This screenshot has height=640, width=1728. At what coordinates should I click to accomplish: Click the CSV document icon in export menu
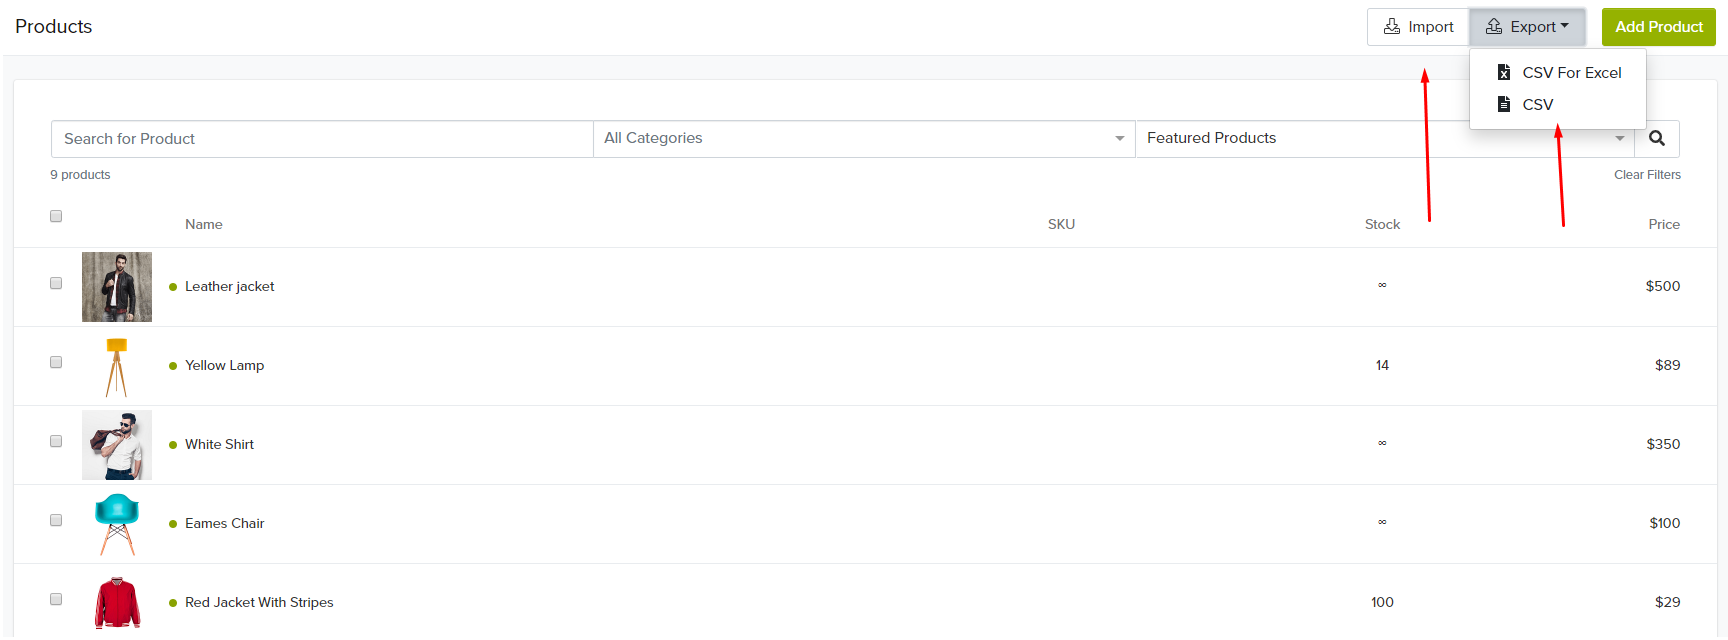point(1503,104)
